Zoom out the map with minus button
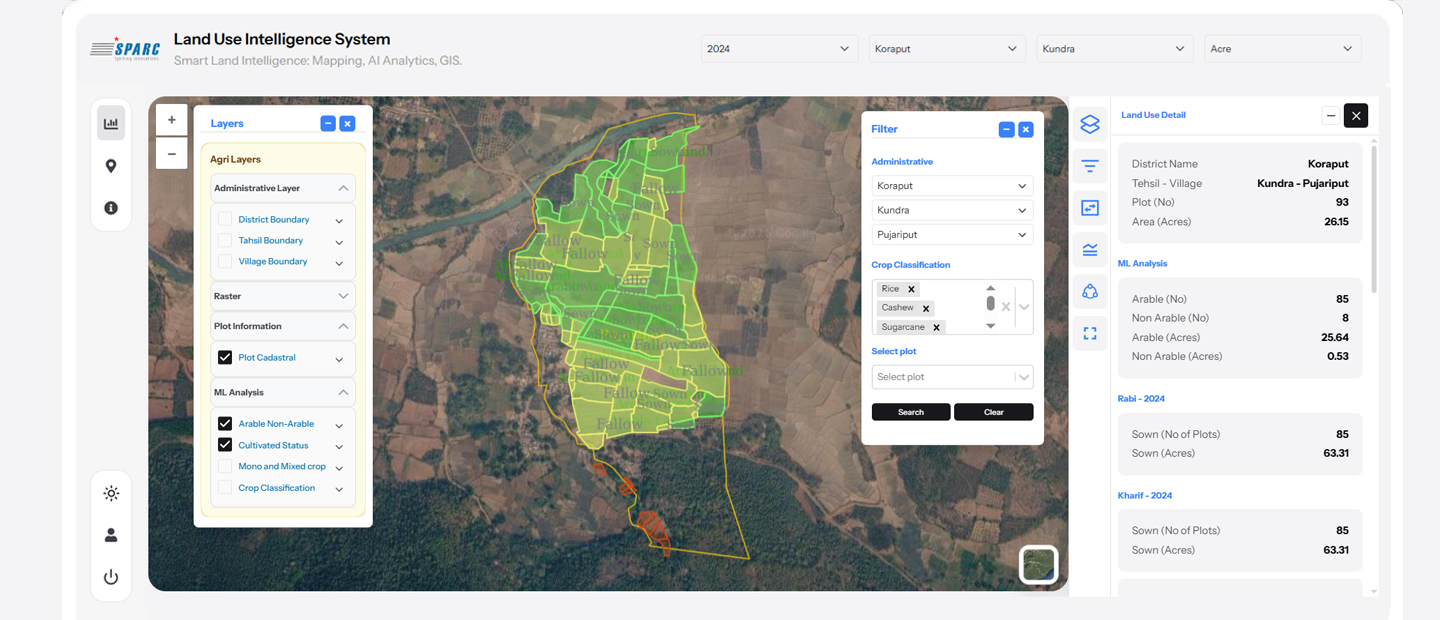The image size is (1440, 620). 172,153
